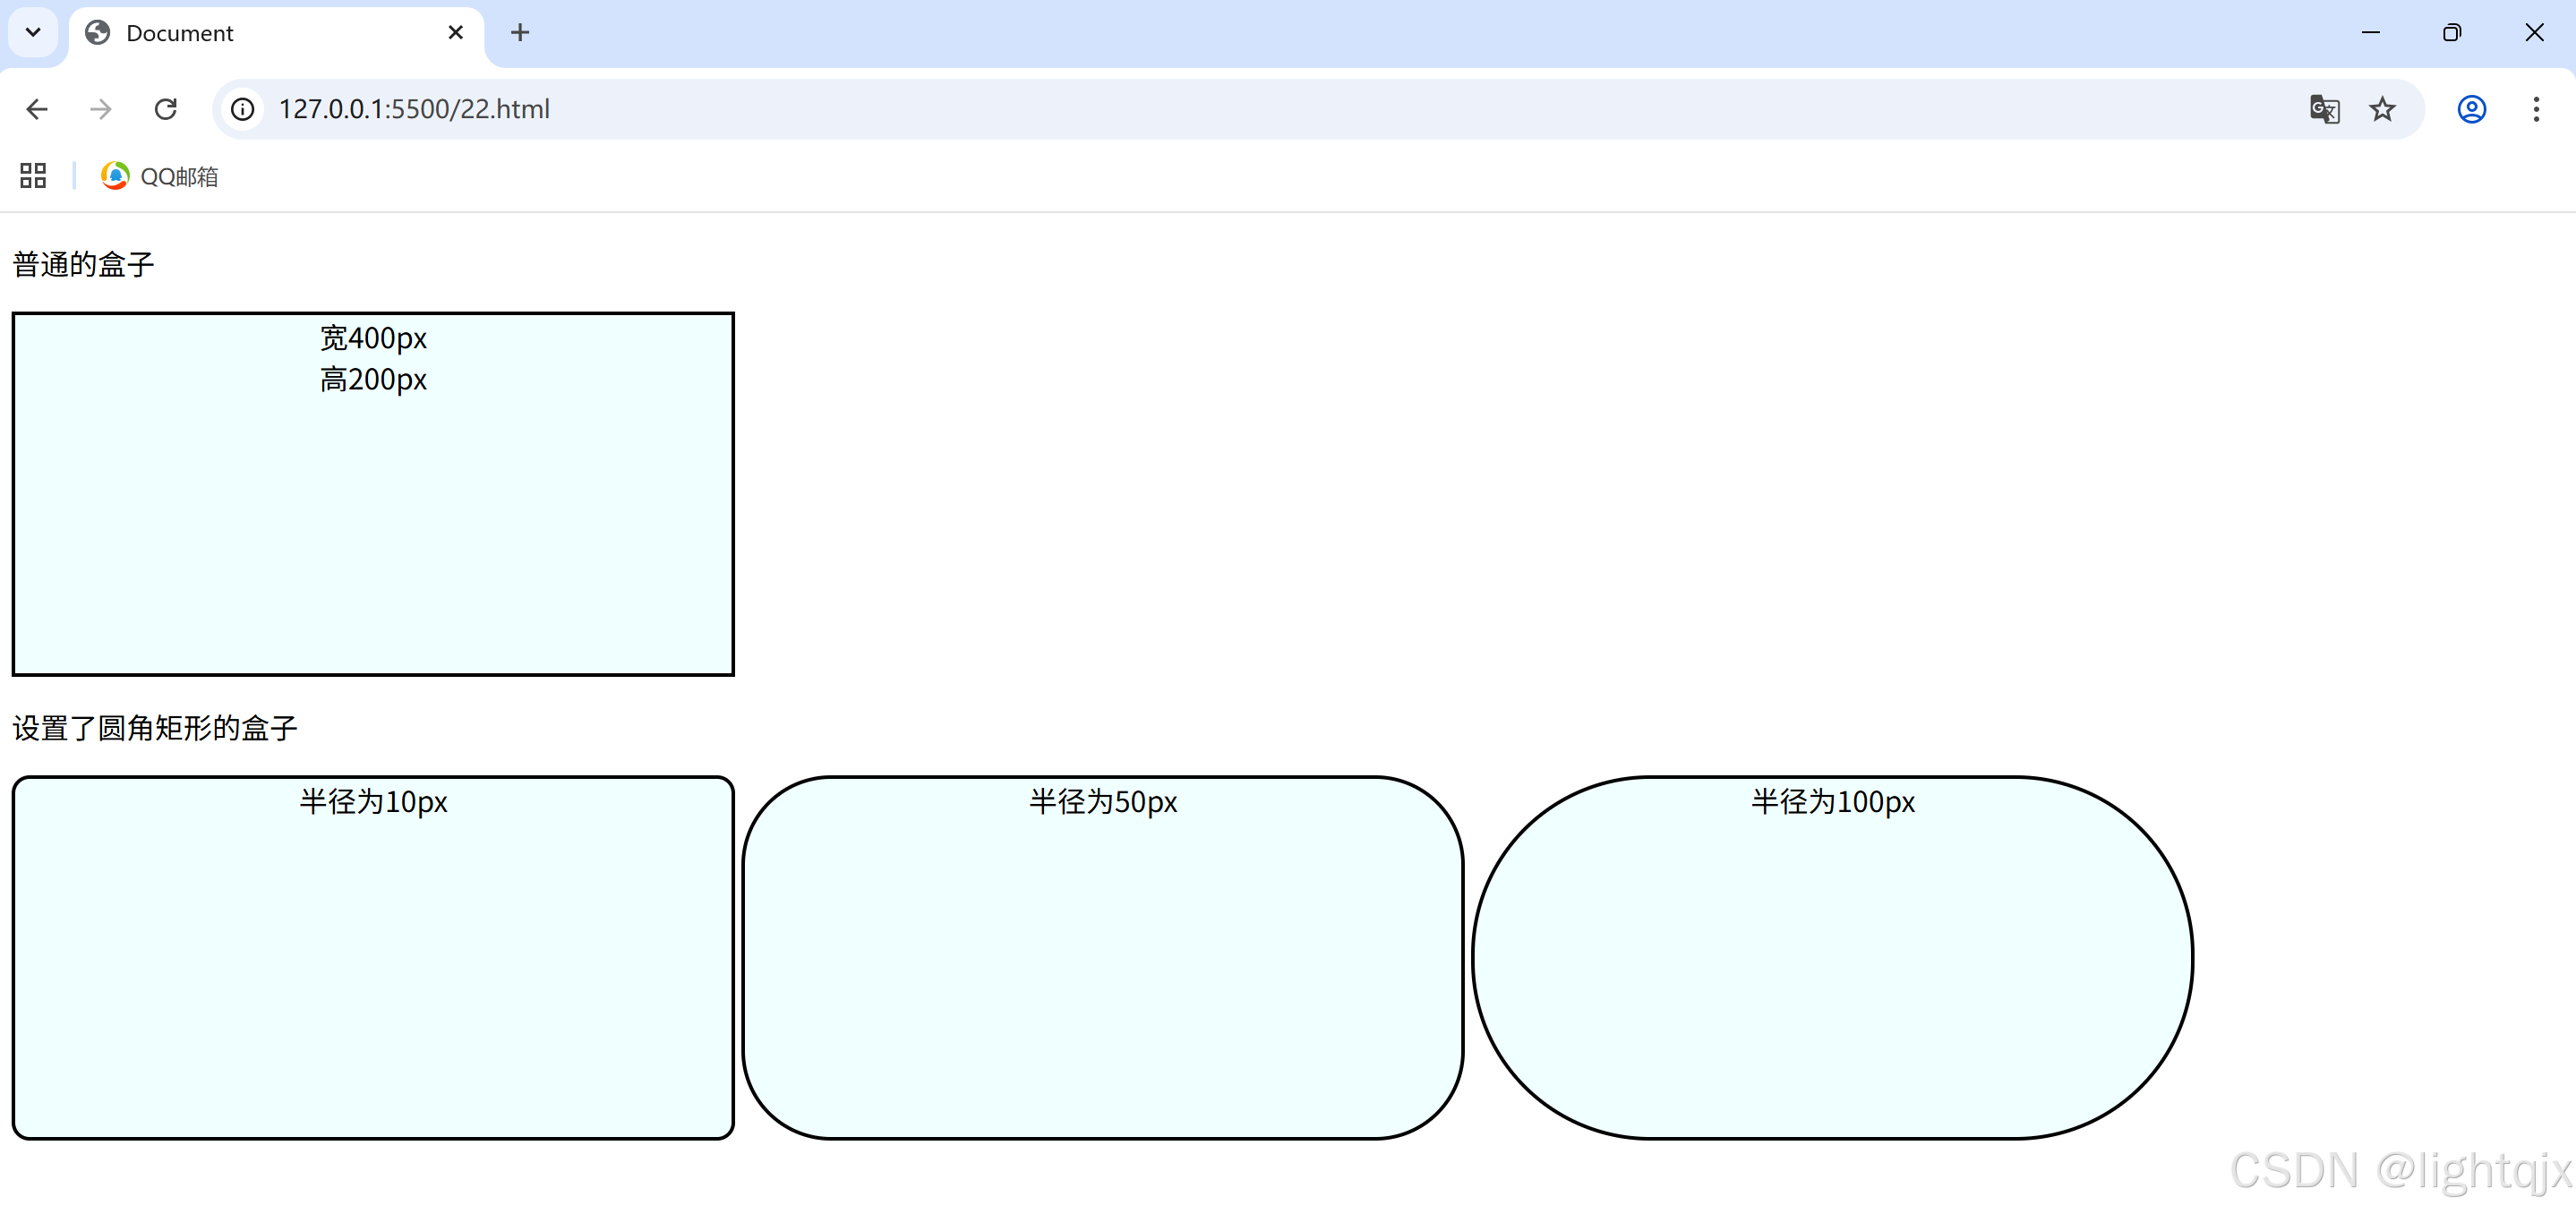Click the browser back arrow
The width and height of the screenshot is (2576, 1214).
tap(37, 109)
